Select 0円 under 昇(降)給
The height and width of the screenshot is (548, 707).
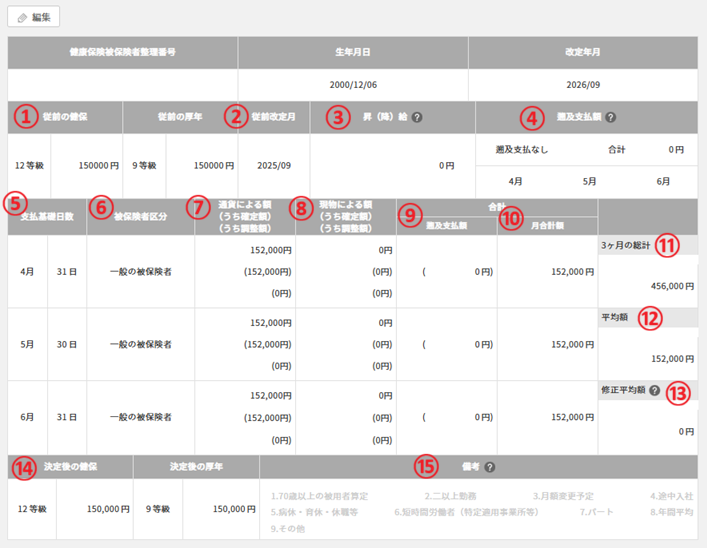446,166
